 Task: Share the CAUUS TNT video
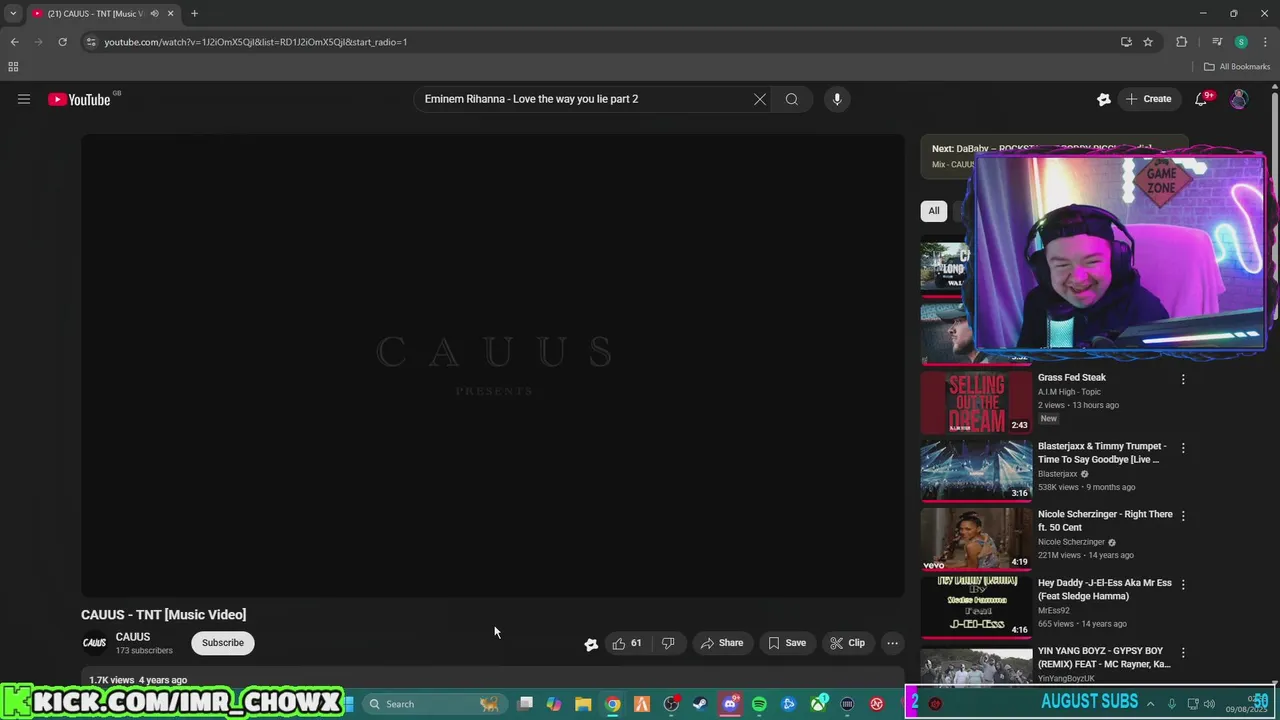click(x=722, y=643)
